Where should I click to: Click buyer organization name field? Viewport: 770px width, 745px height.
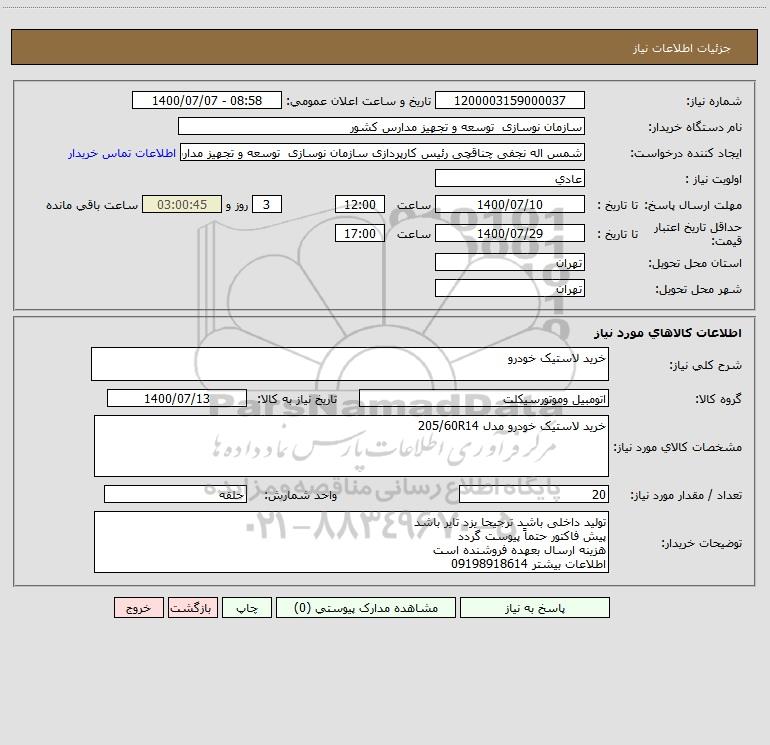coord(381,126)
